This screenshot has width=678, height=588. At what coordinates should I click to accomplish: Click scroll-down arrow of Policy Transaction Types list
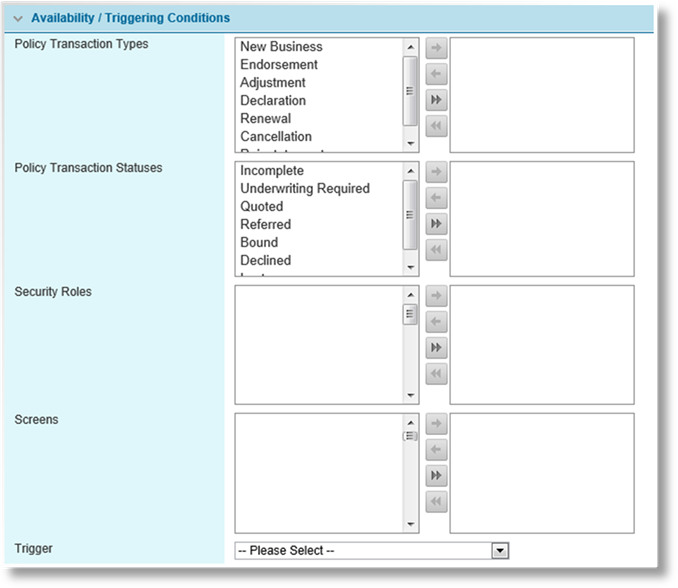pos(410,144)
